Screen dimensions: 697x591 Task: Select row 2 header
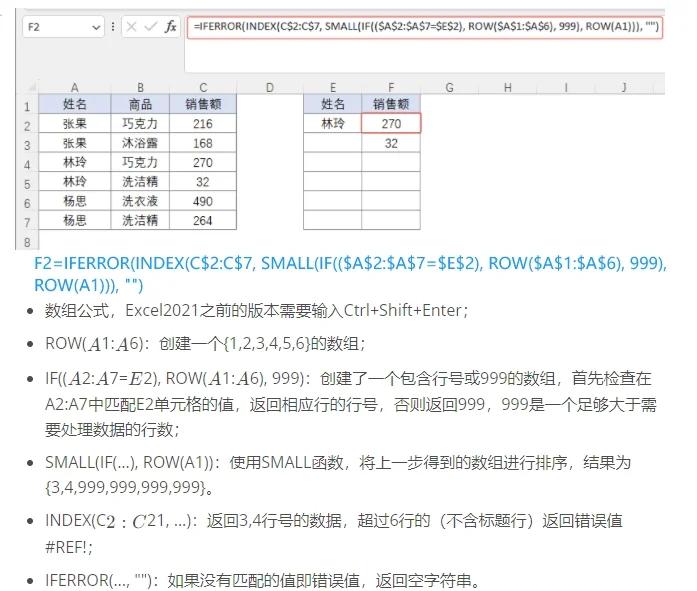[27, 126]
